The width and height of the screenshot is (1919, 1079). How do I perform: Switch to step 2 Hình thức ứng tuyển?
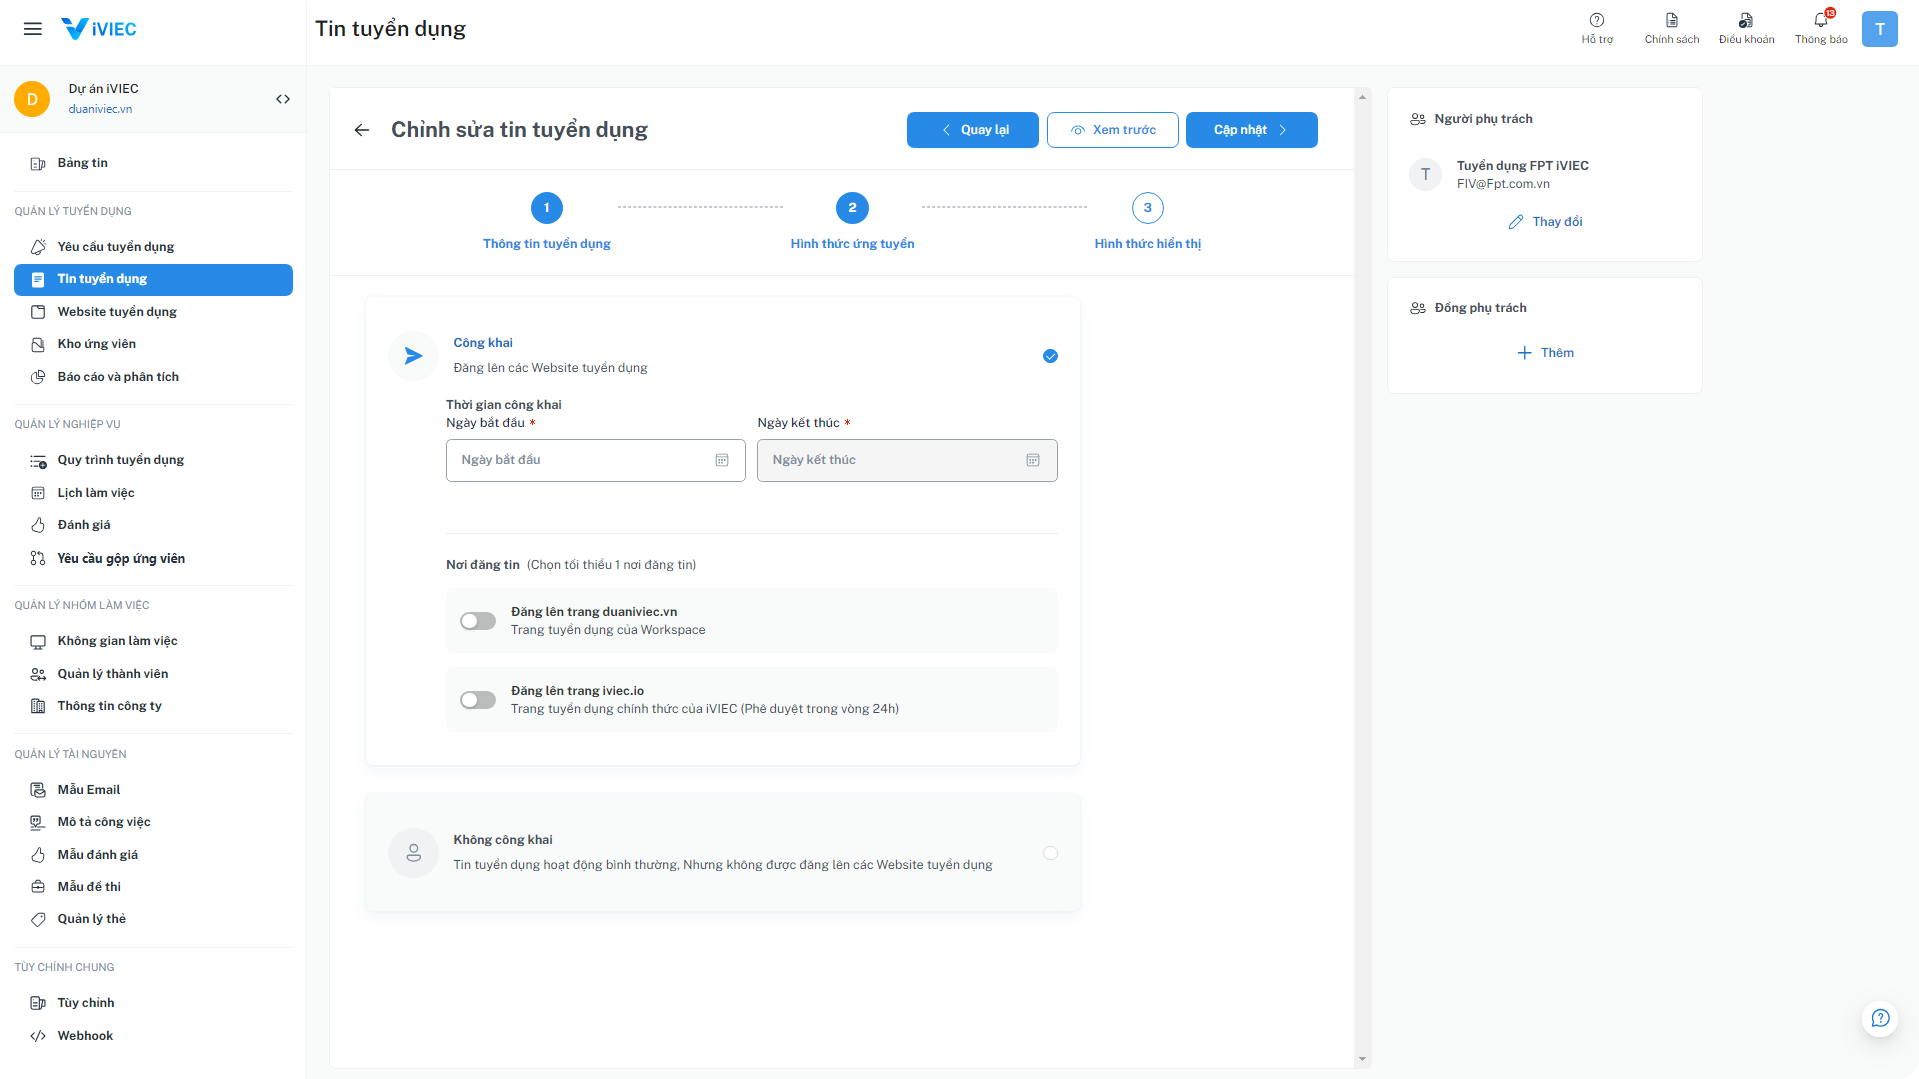[852, 208]
